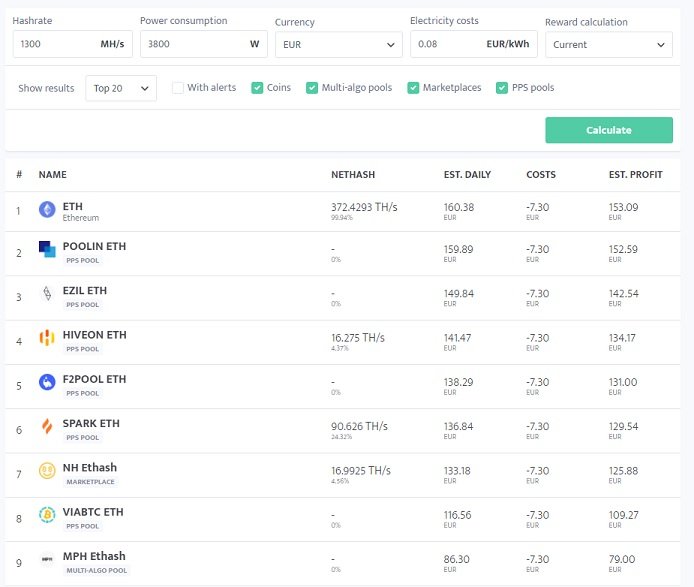Click the PPS POOL tag under POOLIN ETH
Image resolution: width=694 pixels, height=587 pixels.
point(83,260)
